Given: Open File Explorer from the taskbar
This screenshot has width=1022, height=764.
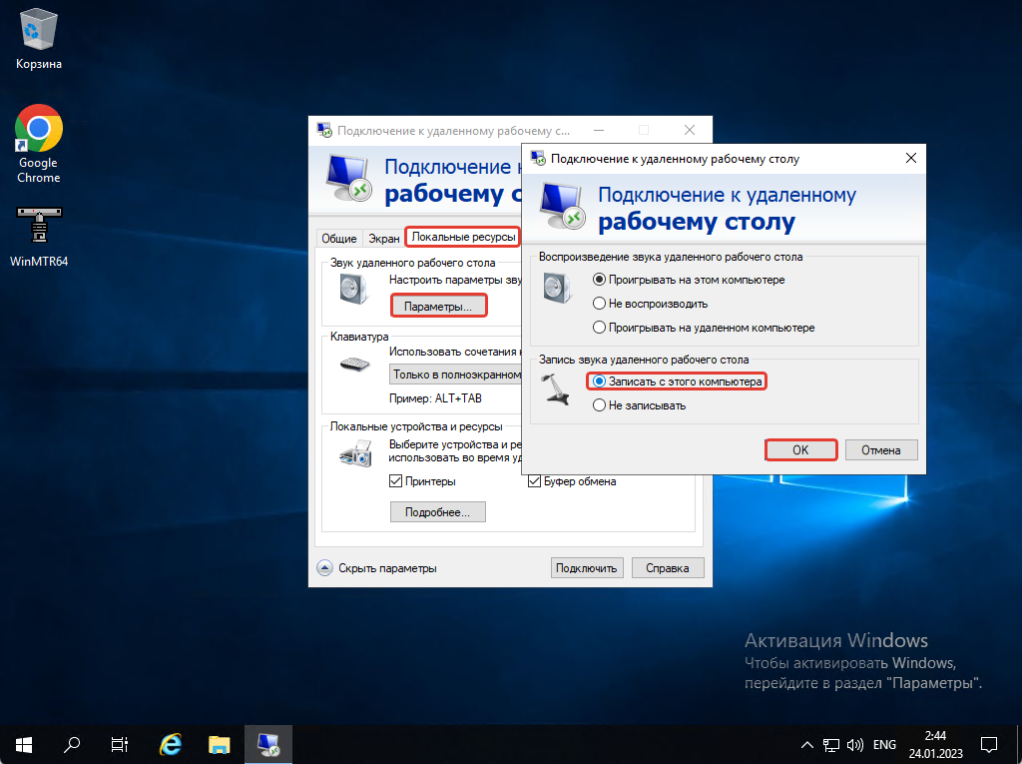Looking at the screenshot, I should 220,744.
